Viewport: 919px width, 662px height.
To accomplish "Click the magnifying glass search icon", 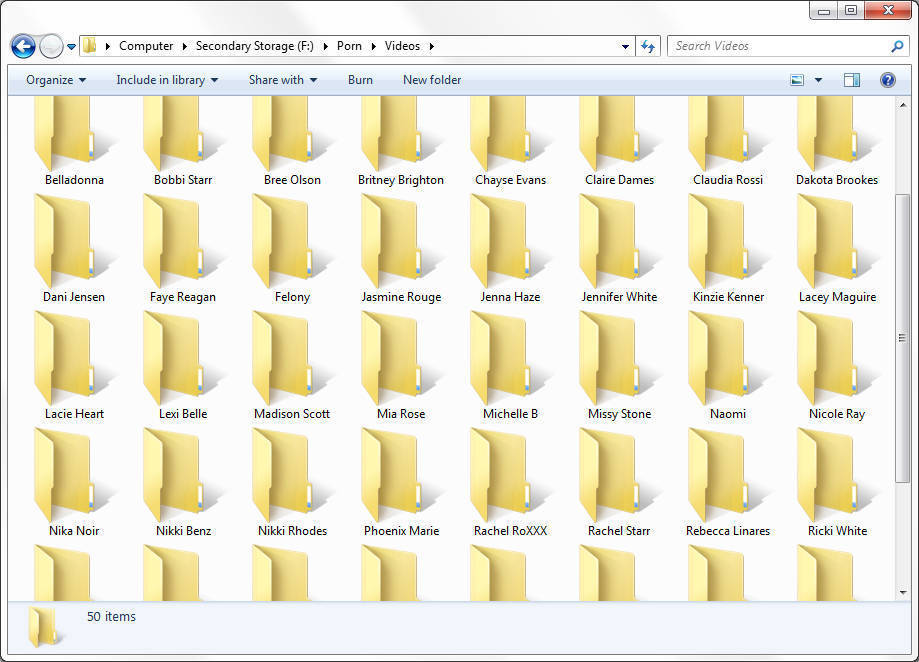I will point(897,46).
